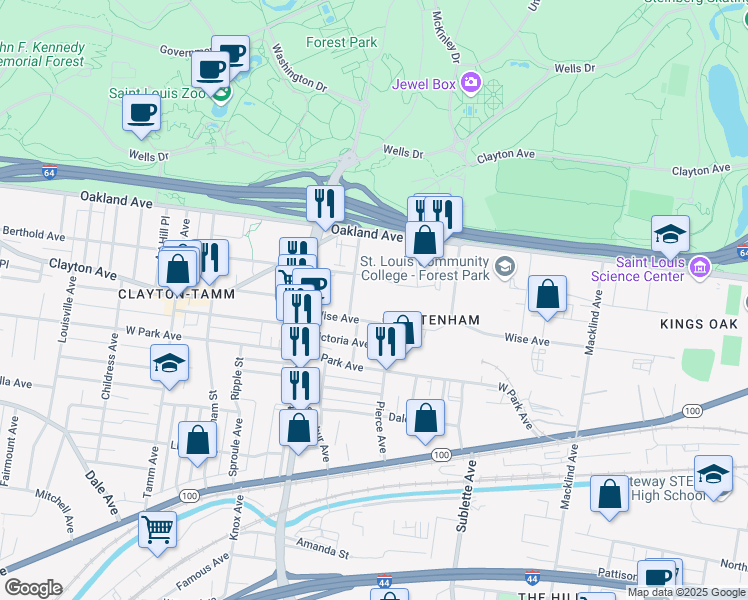748x600 pixels.
Task: Select the restaurant marker beside the central Wise Ave label
Action: [x=302, y=309]
